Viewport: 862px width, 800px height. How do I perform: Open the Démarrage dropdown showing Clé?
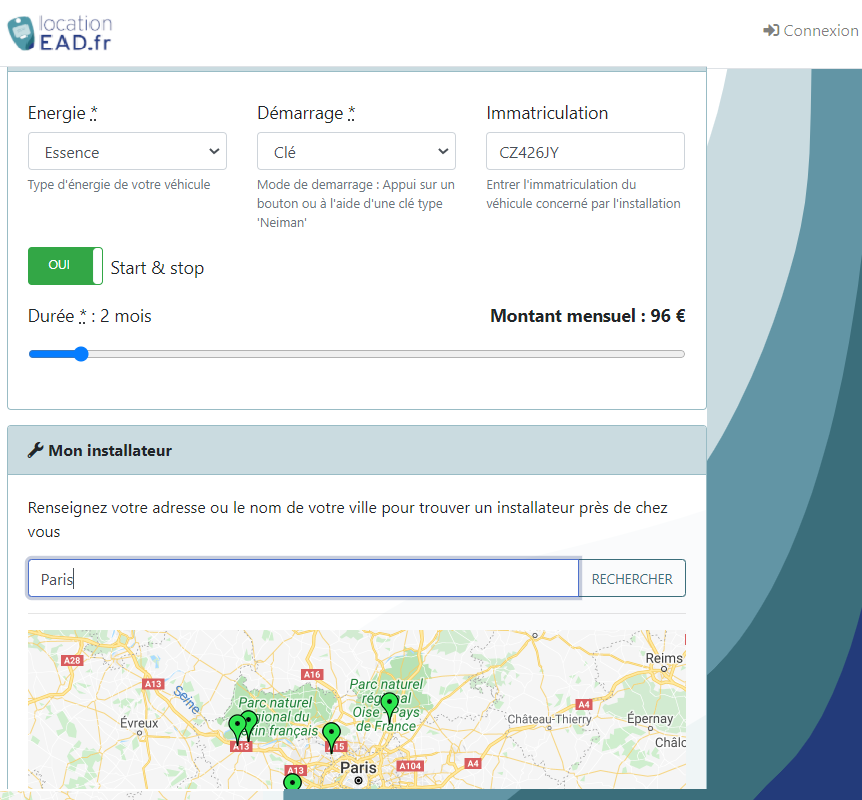click(x=356, y=151)
